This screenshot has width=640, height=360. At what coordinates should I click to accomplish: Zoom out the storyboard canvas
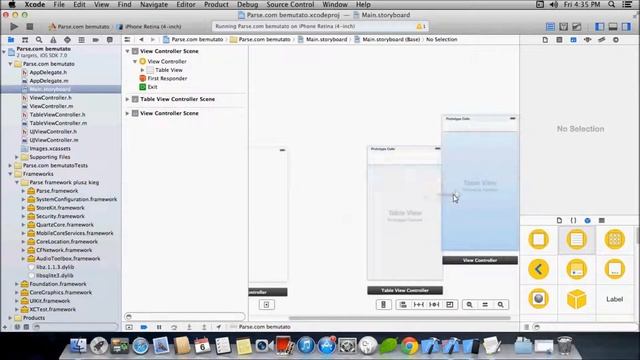tap(469, 304)
